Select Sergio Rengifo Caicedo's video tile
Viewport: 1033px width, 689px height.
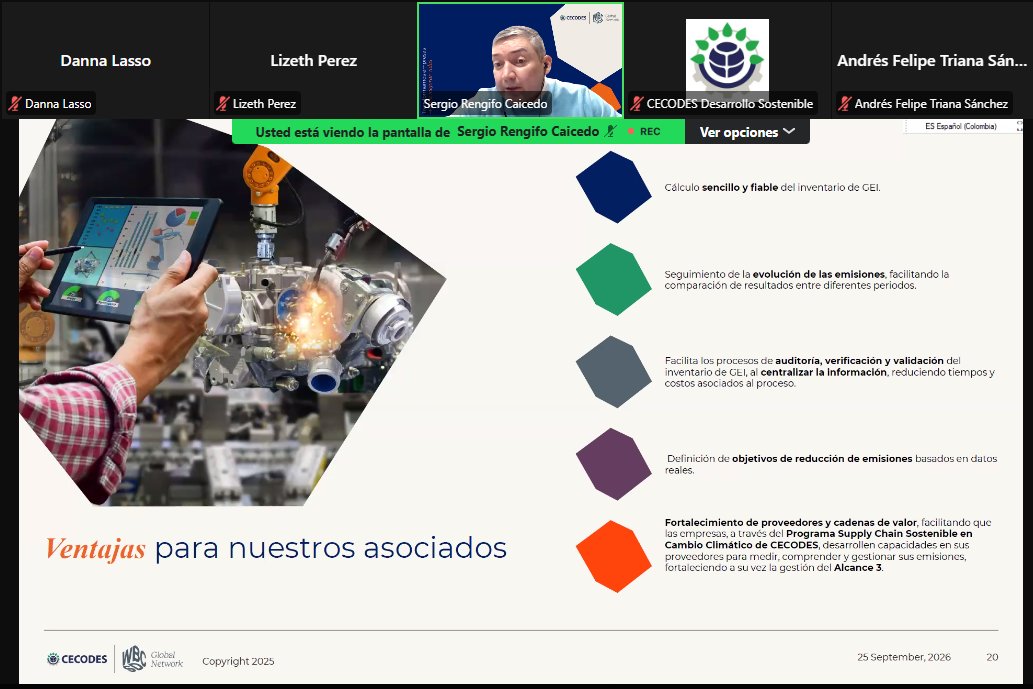520,60
